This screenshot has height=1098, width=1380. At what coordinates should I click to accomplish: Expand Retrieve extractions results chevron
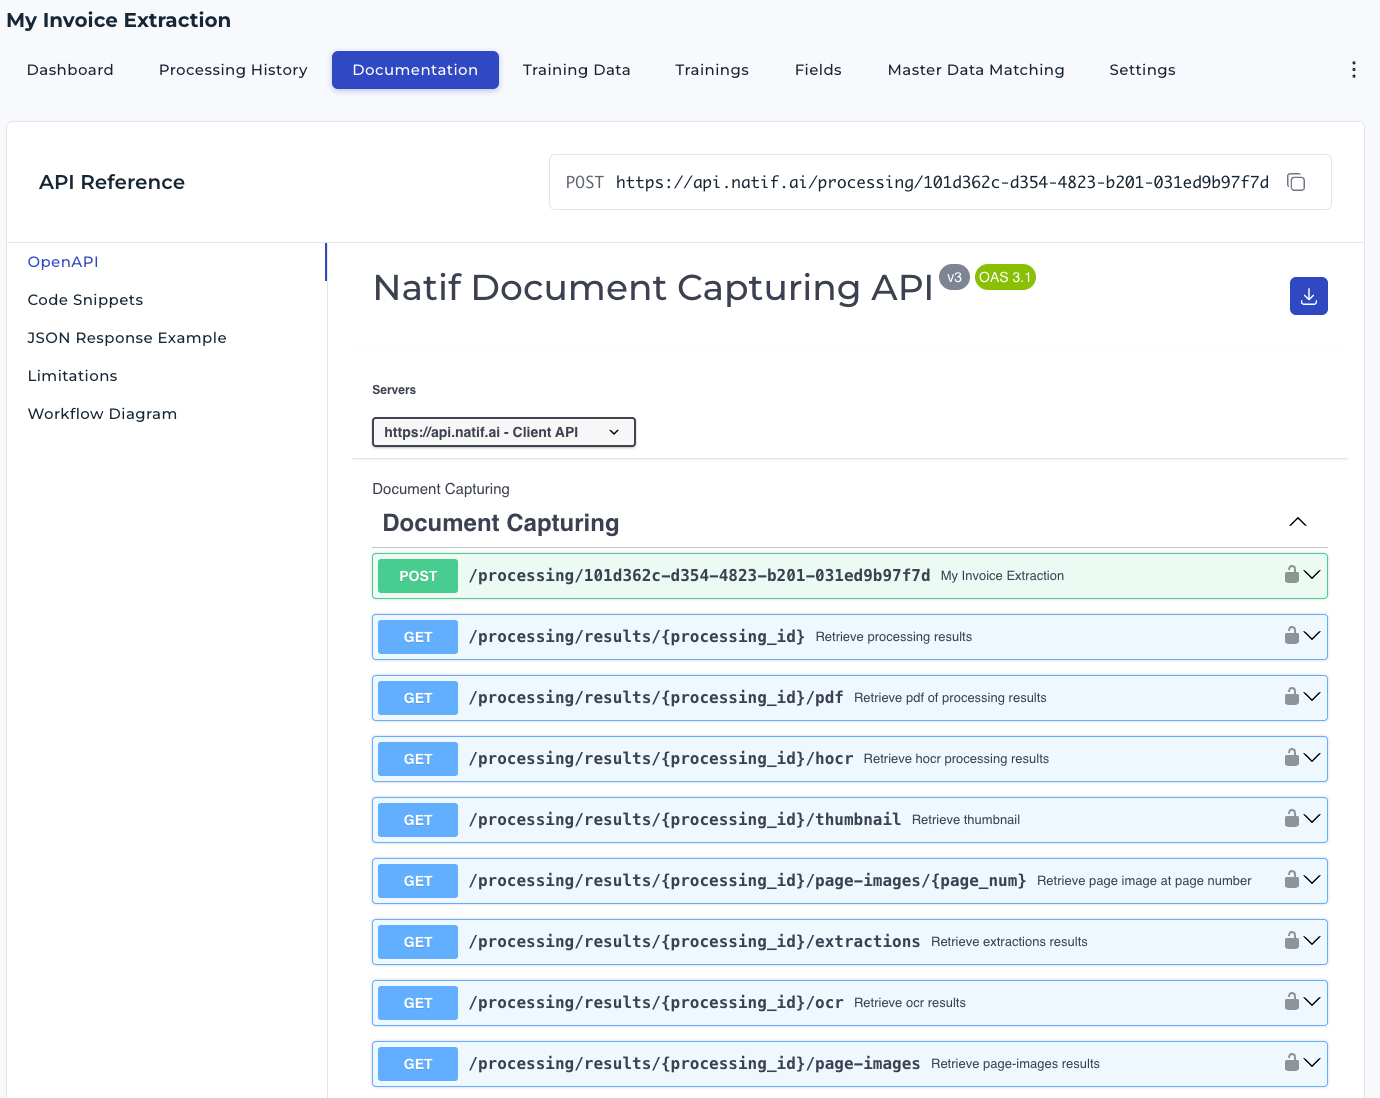click(x=1312, y=941)
